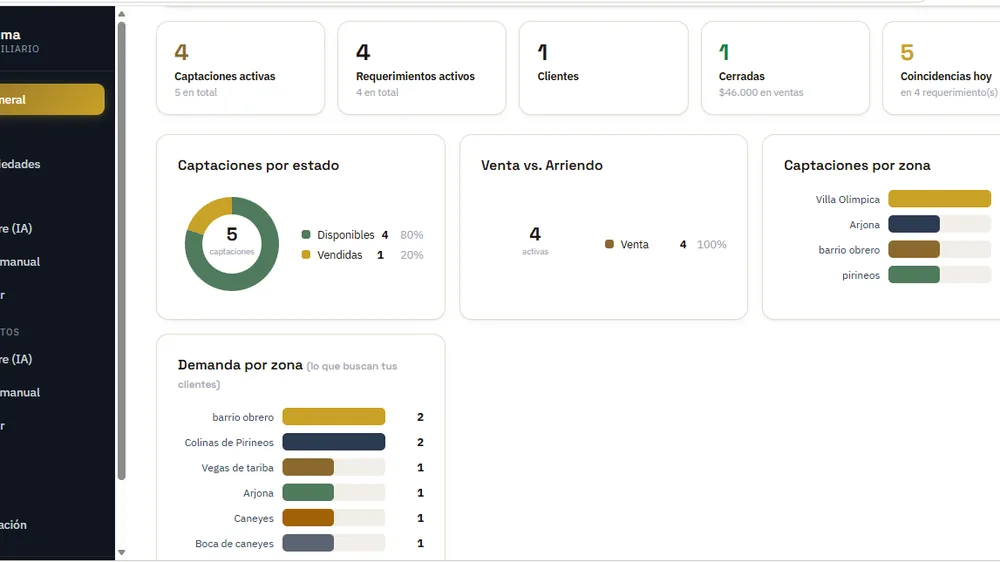Open the sidebar item ending in "iedades"
This screenshot has height=562, width=1000.
[x=20, y=164]
